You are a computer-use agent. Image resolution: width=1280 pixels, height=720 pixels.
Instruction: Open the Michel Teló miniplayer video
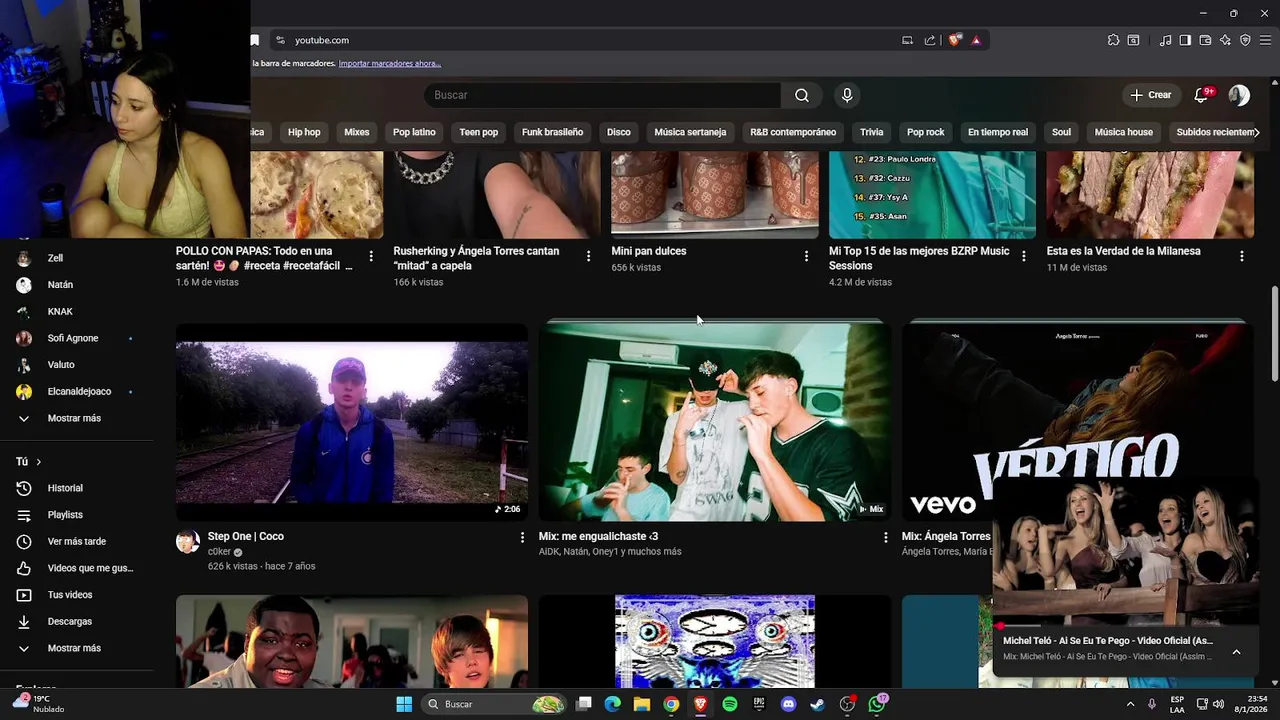(x=1126, y=551)
